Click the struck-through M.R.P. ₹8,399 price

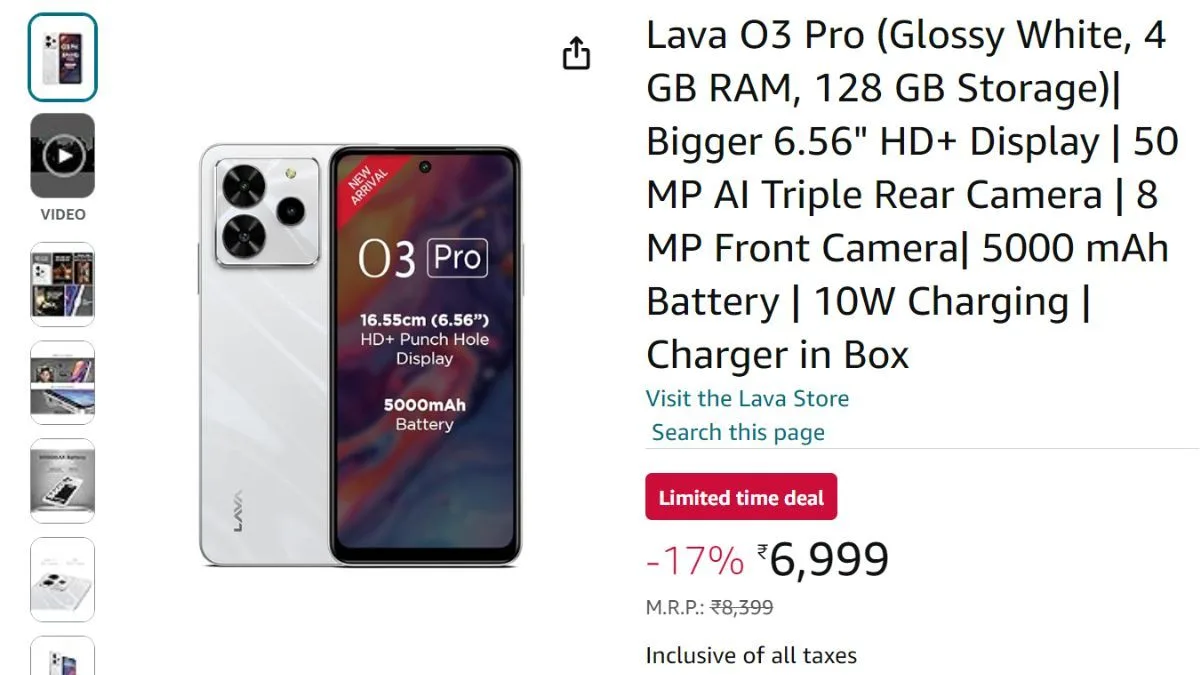709,607
